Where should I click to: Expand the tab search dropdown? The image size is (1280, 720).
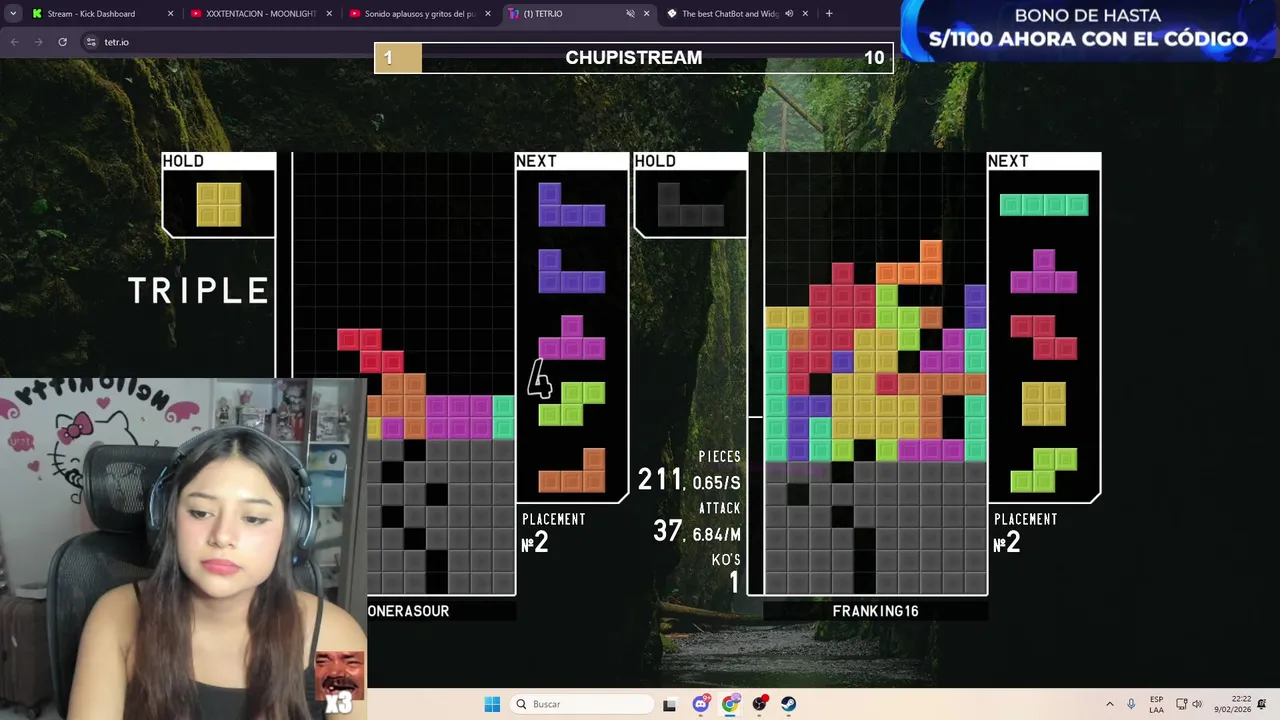click(x=13, y=14)
